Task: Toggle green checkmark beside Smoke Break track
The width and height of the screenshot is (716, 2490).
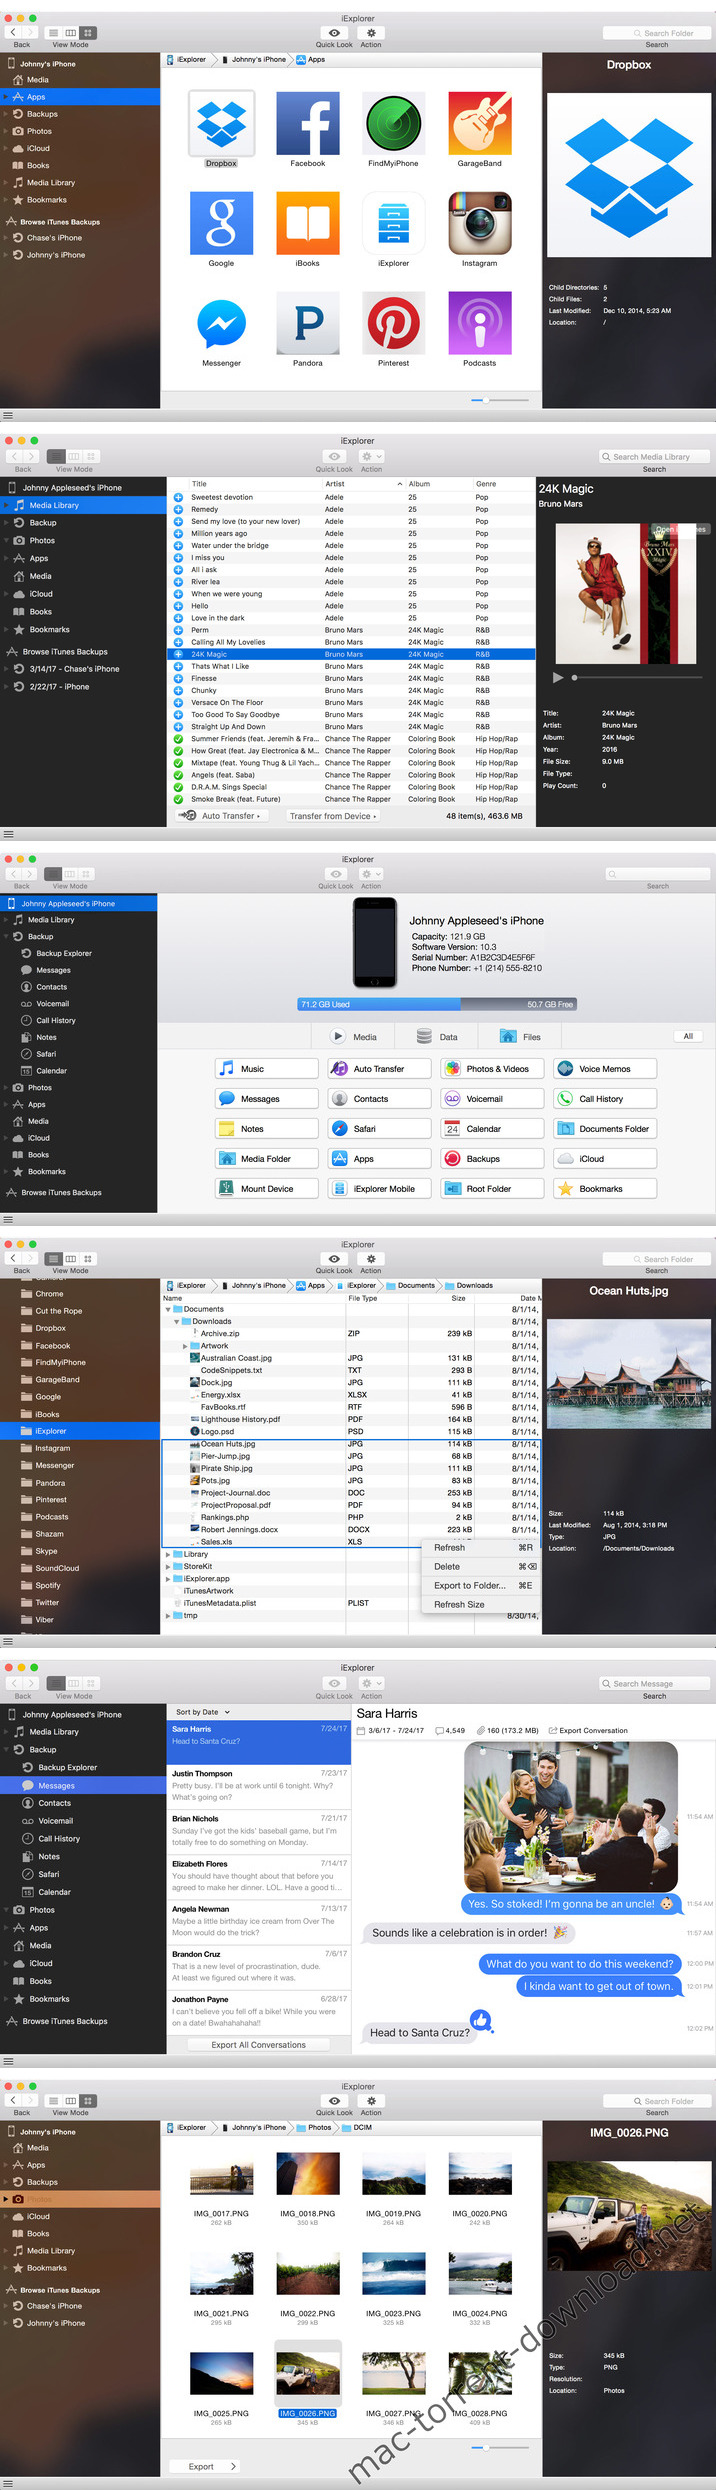Action: 178,799
